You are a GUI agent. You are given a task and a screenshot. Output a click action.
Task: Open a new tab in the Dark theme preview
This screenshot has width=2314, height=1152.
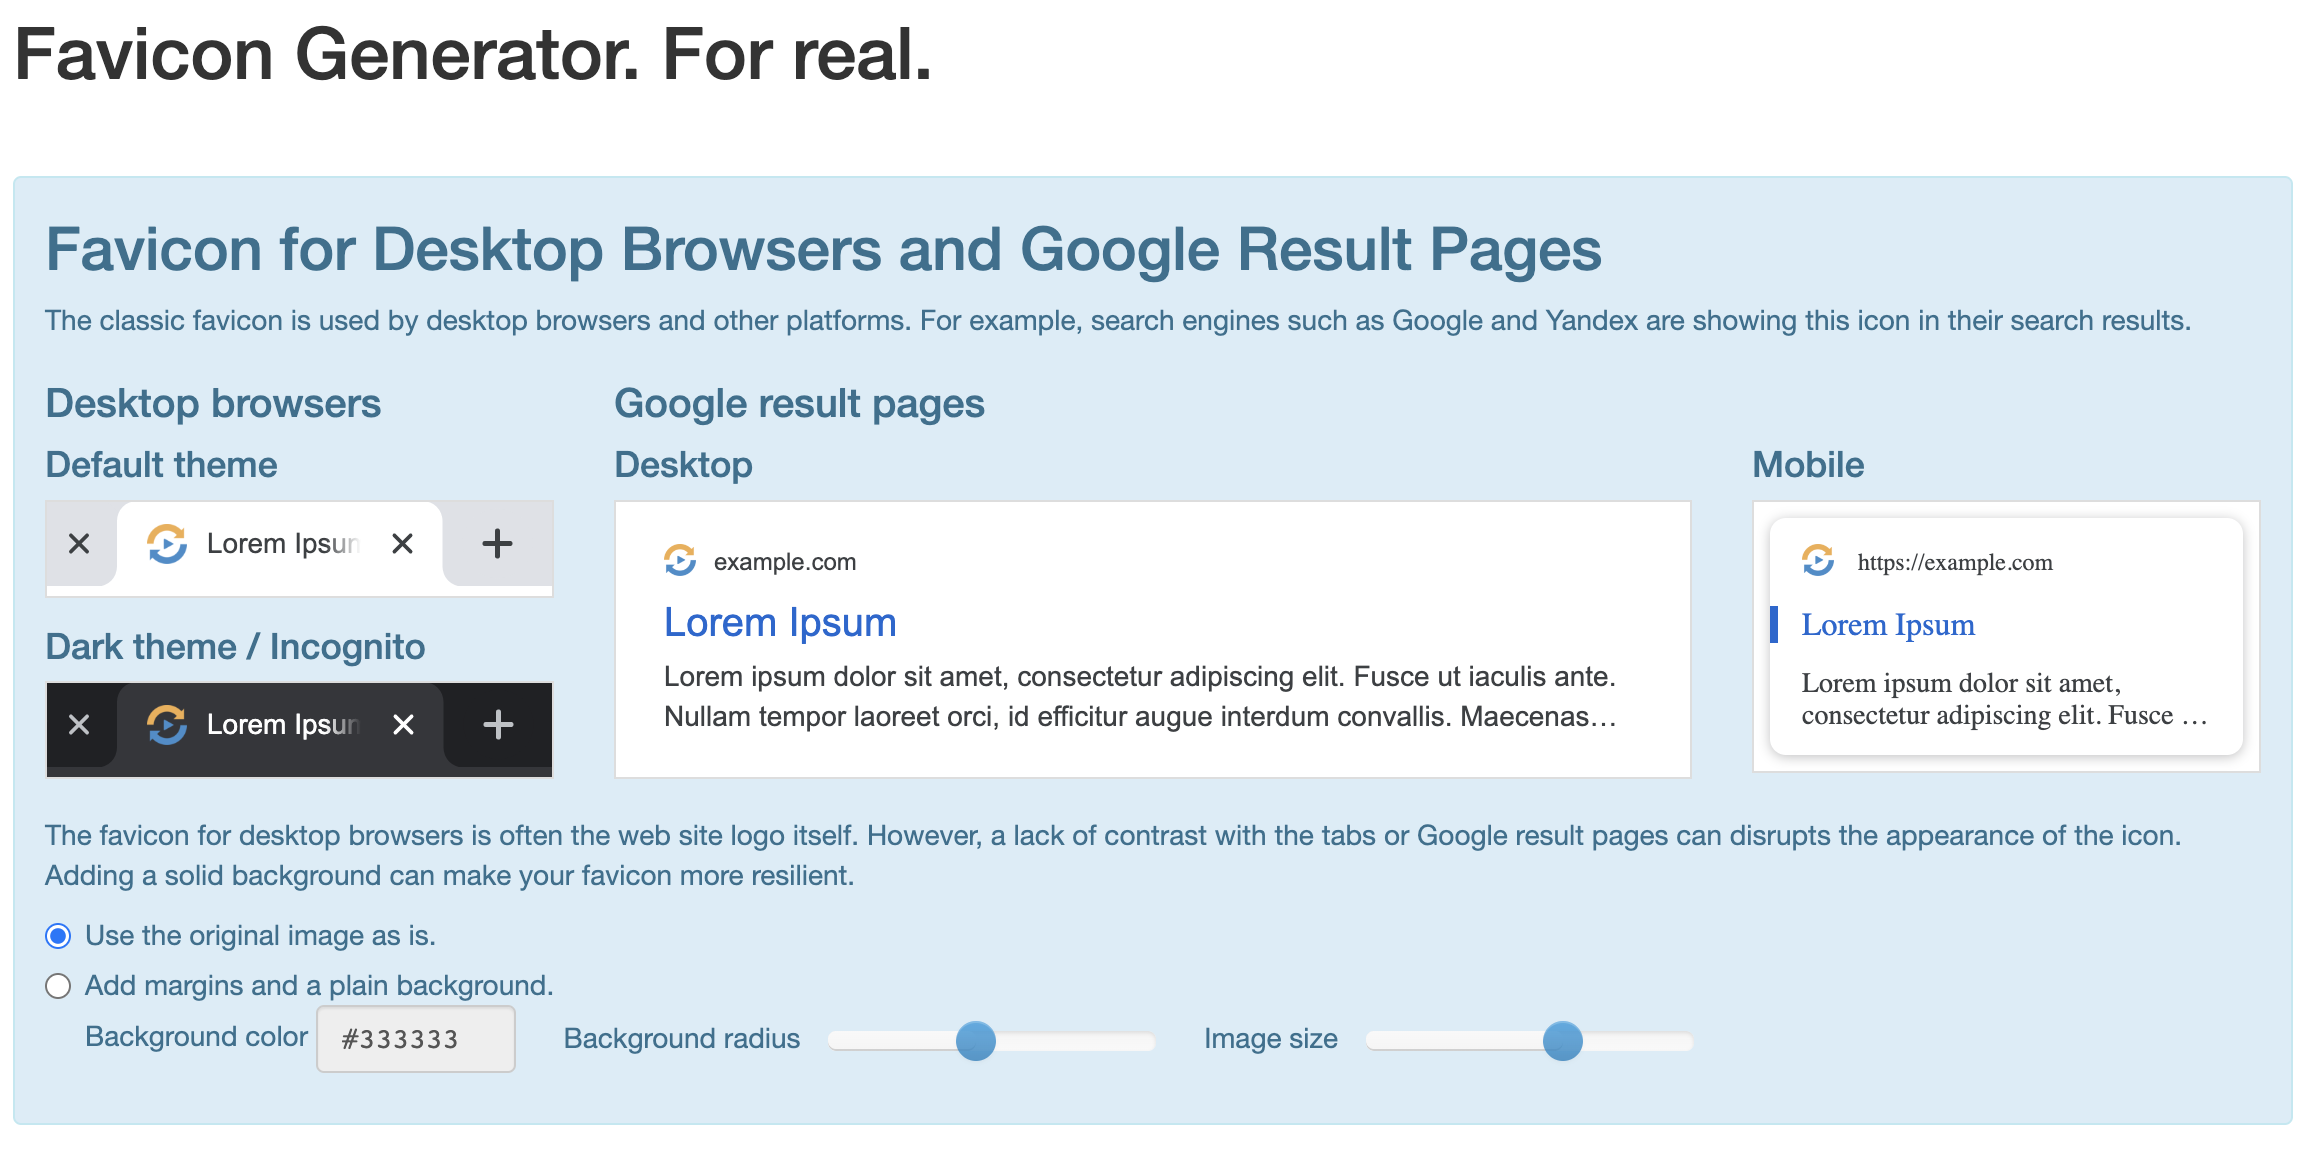click(496, 724)
